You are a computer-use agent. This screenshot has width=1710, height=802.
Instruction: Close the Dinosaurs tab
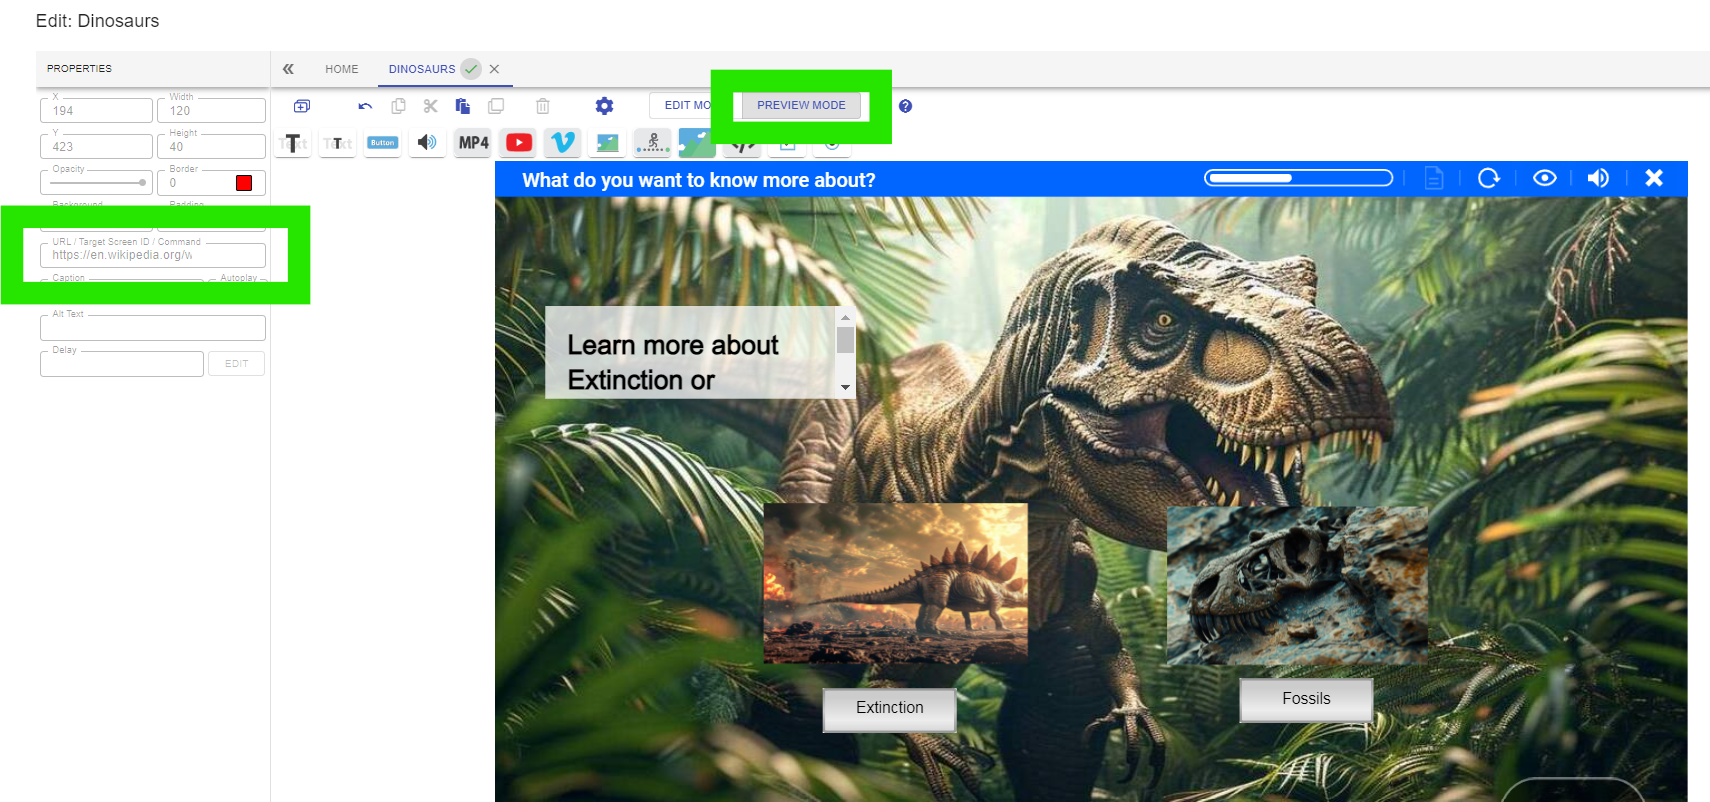pyautogui.click(x=494, y=69)
